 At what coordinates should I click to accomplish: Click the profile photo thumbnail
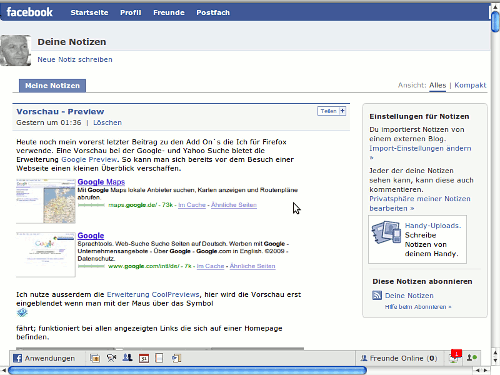[15, 50]
